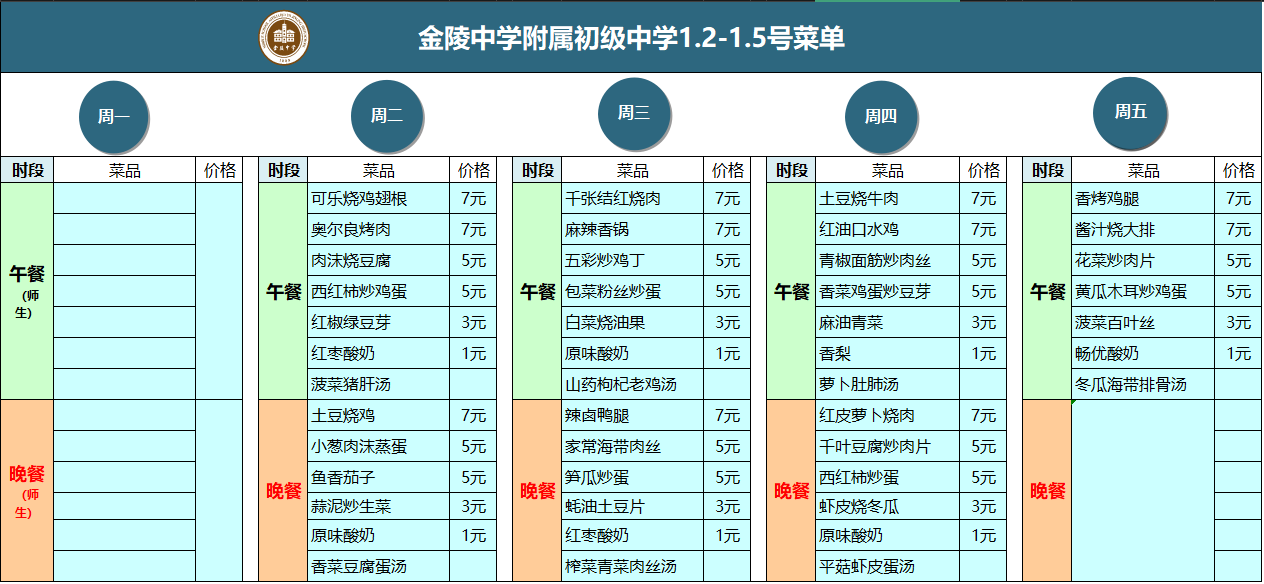Click the 包菜粉丝炒蛋 cell
This screenshot has width=1264, height=584.
tap(633, 291)
